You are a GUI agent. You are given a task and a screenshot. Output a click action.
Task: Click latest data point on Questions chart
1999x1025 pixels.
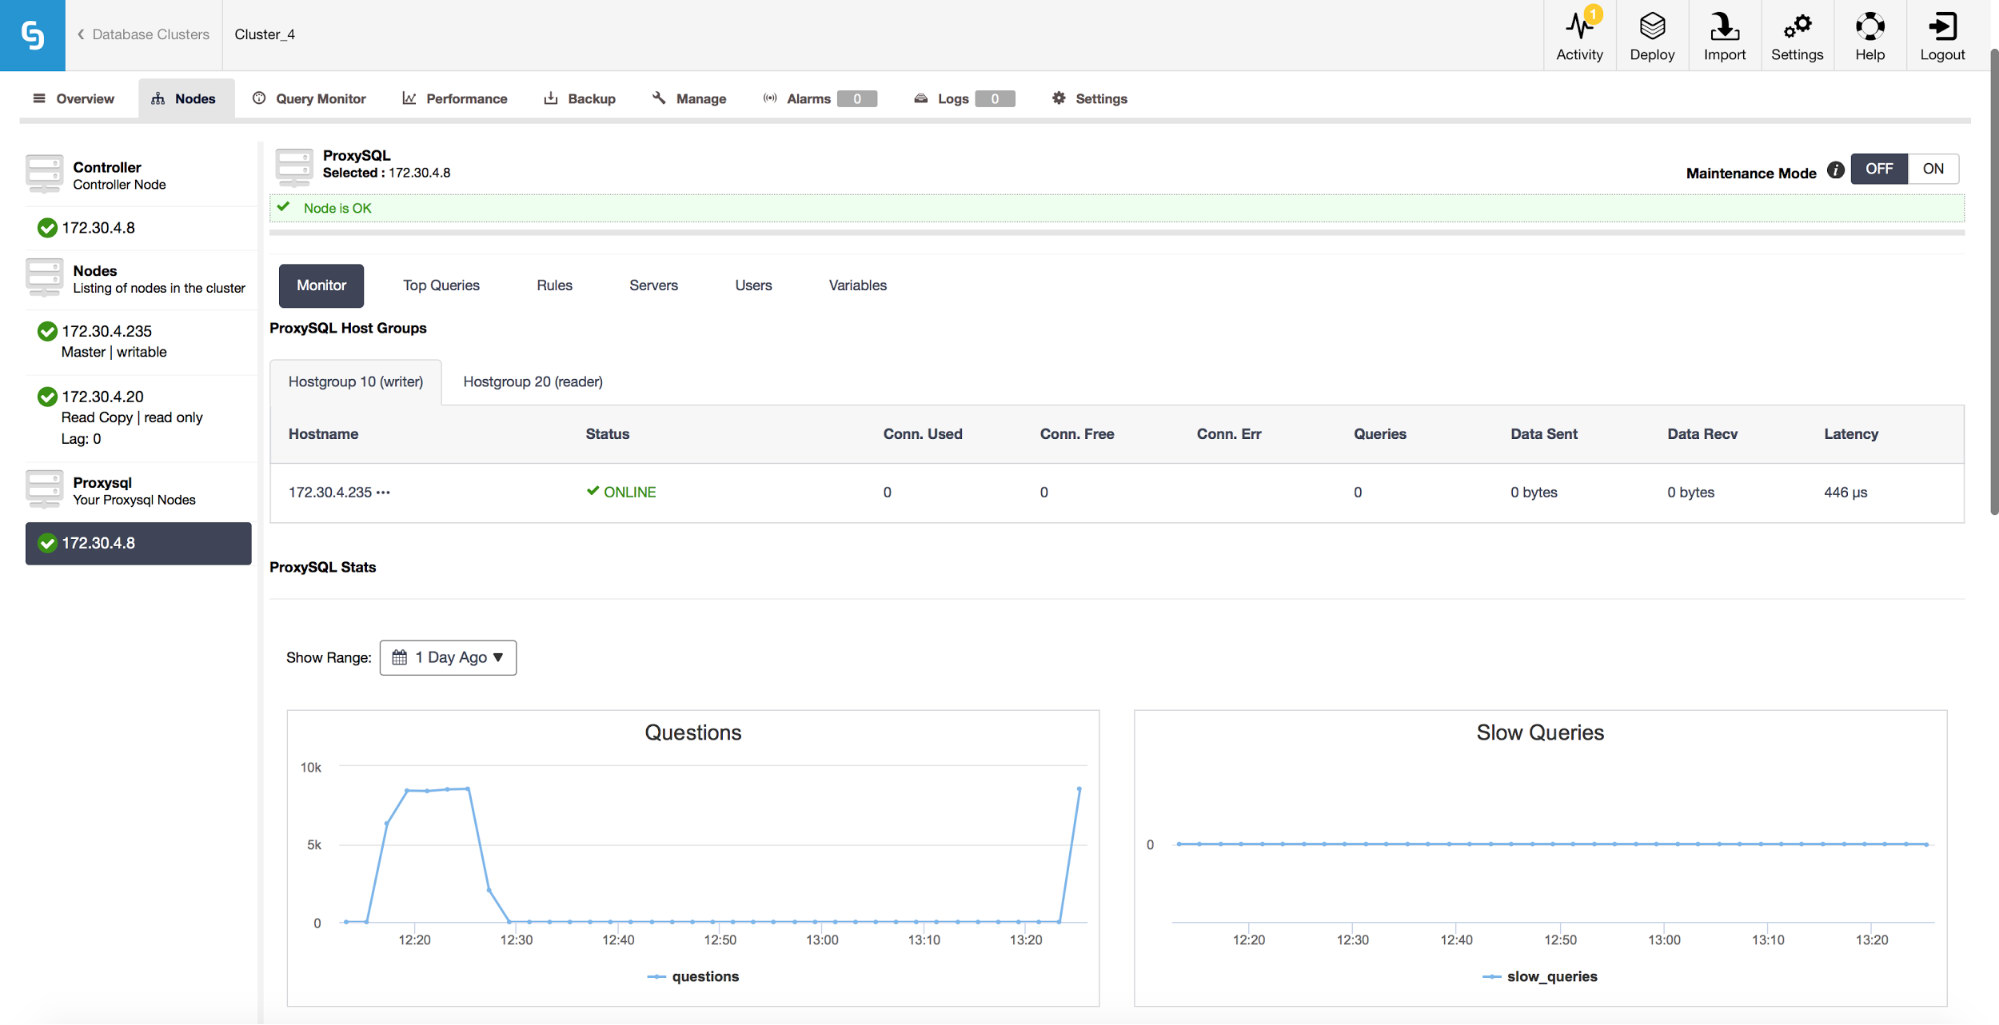(x=1079, y=789)
